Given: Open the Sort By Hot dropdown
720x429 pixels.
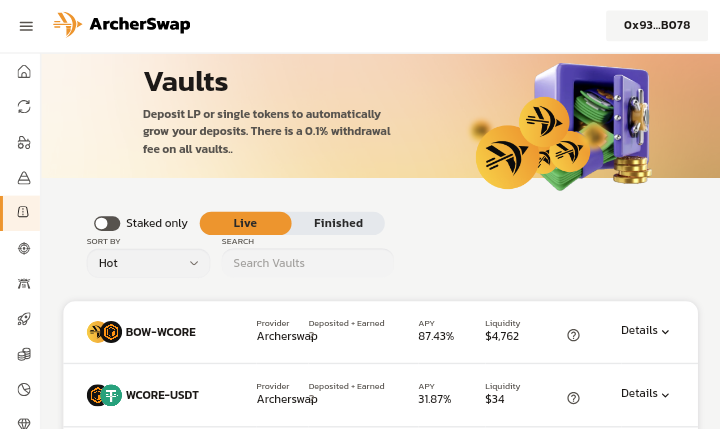Looking at the screenshot, I should click(x=148, y=263).
